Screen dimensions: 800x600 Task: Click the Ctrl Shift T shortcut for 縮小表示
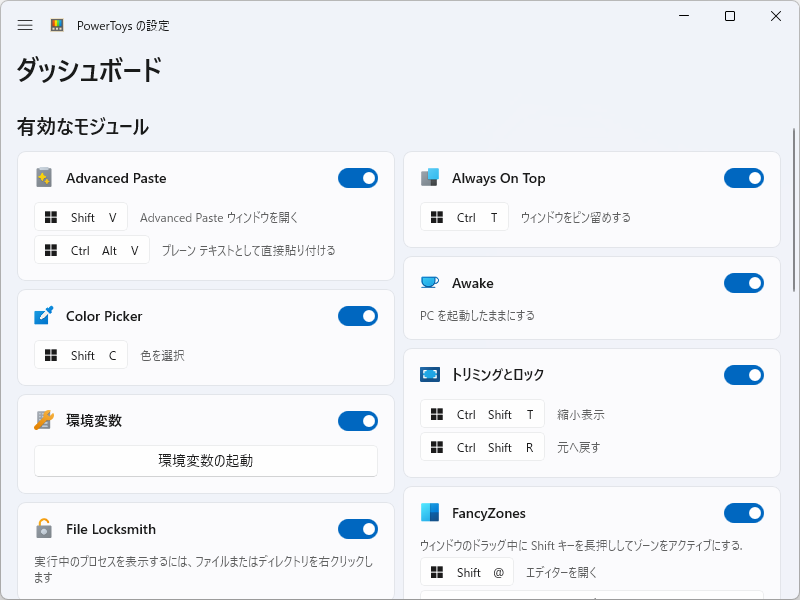(482, 413)
